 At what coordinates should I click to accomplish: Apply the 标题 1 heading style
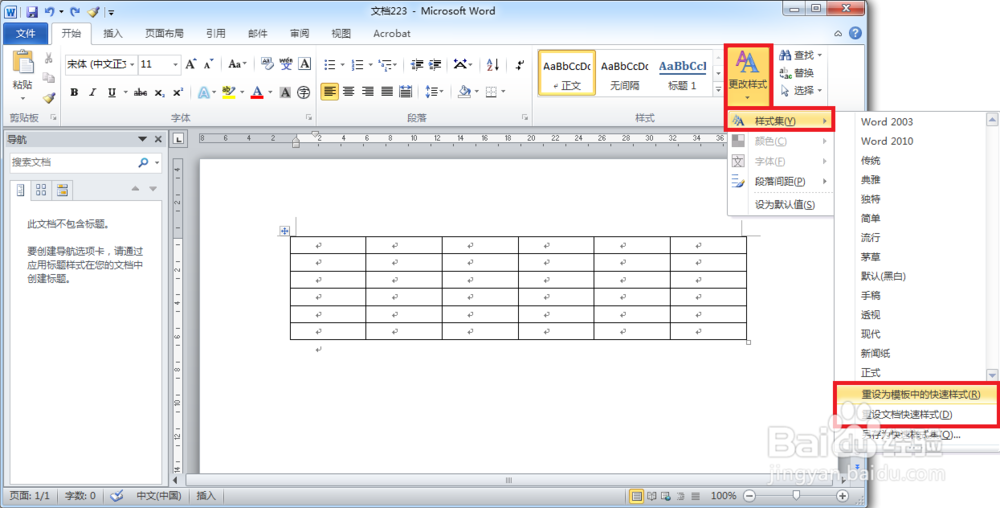(x=682, y=73)
